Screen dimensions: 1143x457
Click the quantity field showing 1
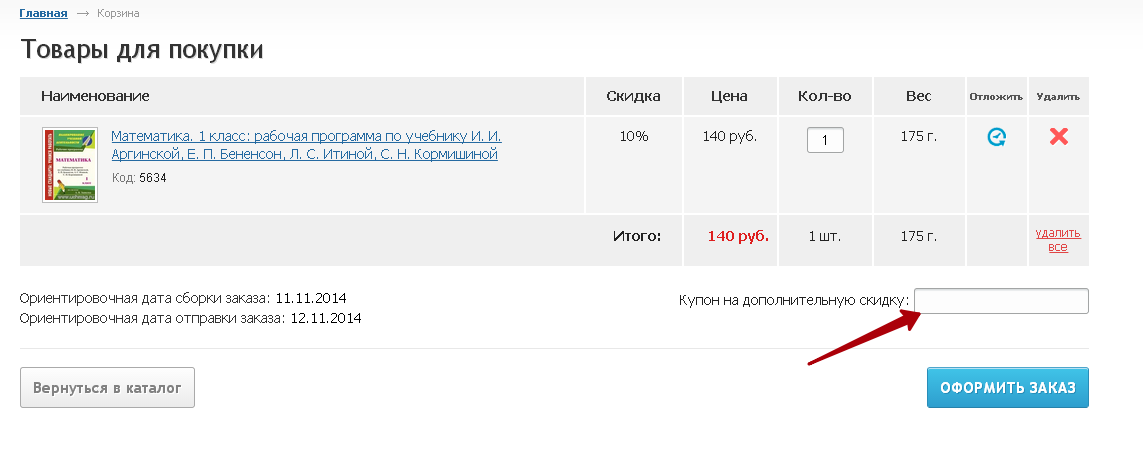pos(825,140)
